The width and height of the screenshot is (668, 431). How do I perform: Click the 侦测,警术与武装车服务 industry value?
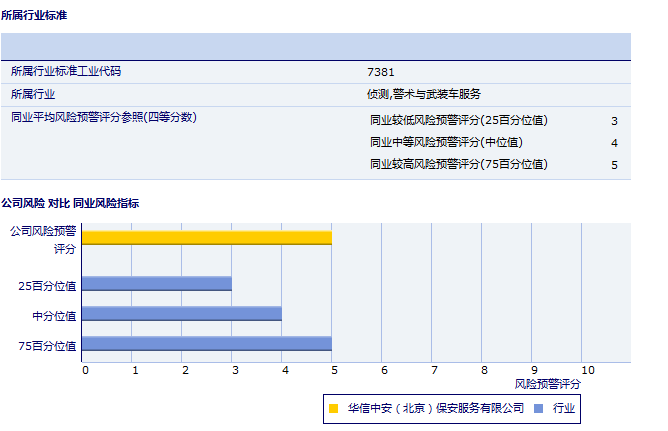[x=424, y=94]
